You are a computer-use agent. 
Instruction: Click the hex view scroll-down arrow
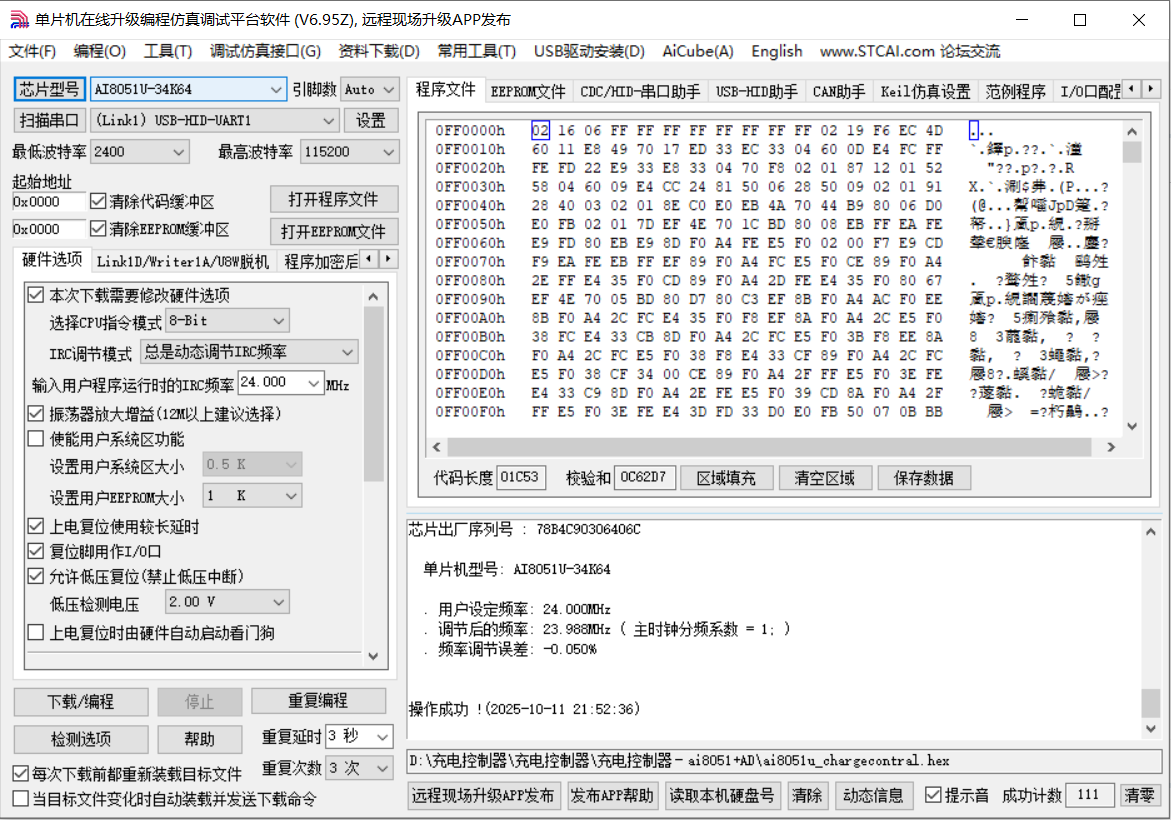(1132, 426)
